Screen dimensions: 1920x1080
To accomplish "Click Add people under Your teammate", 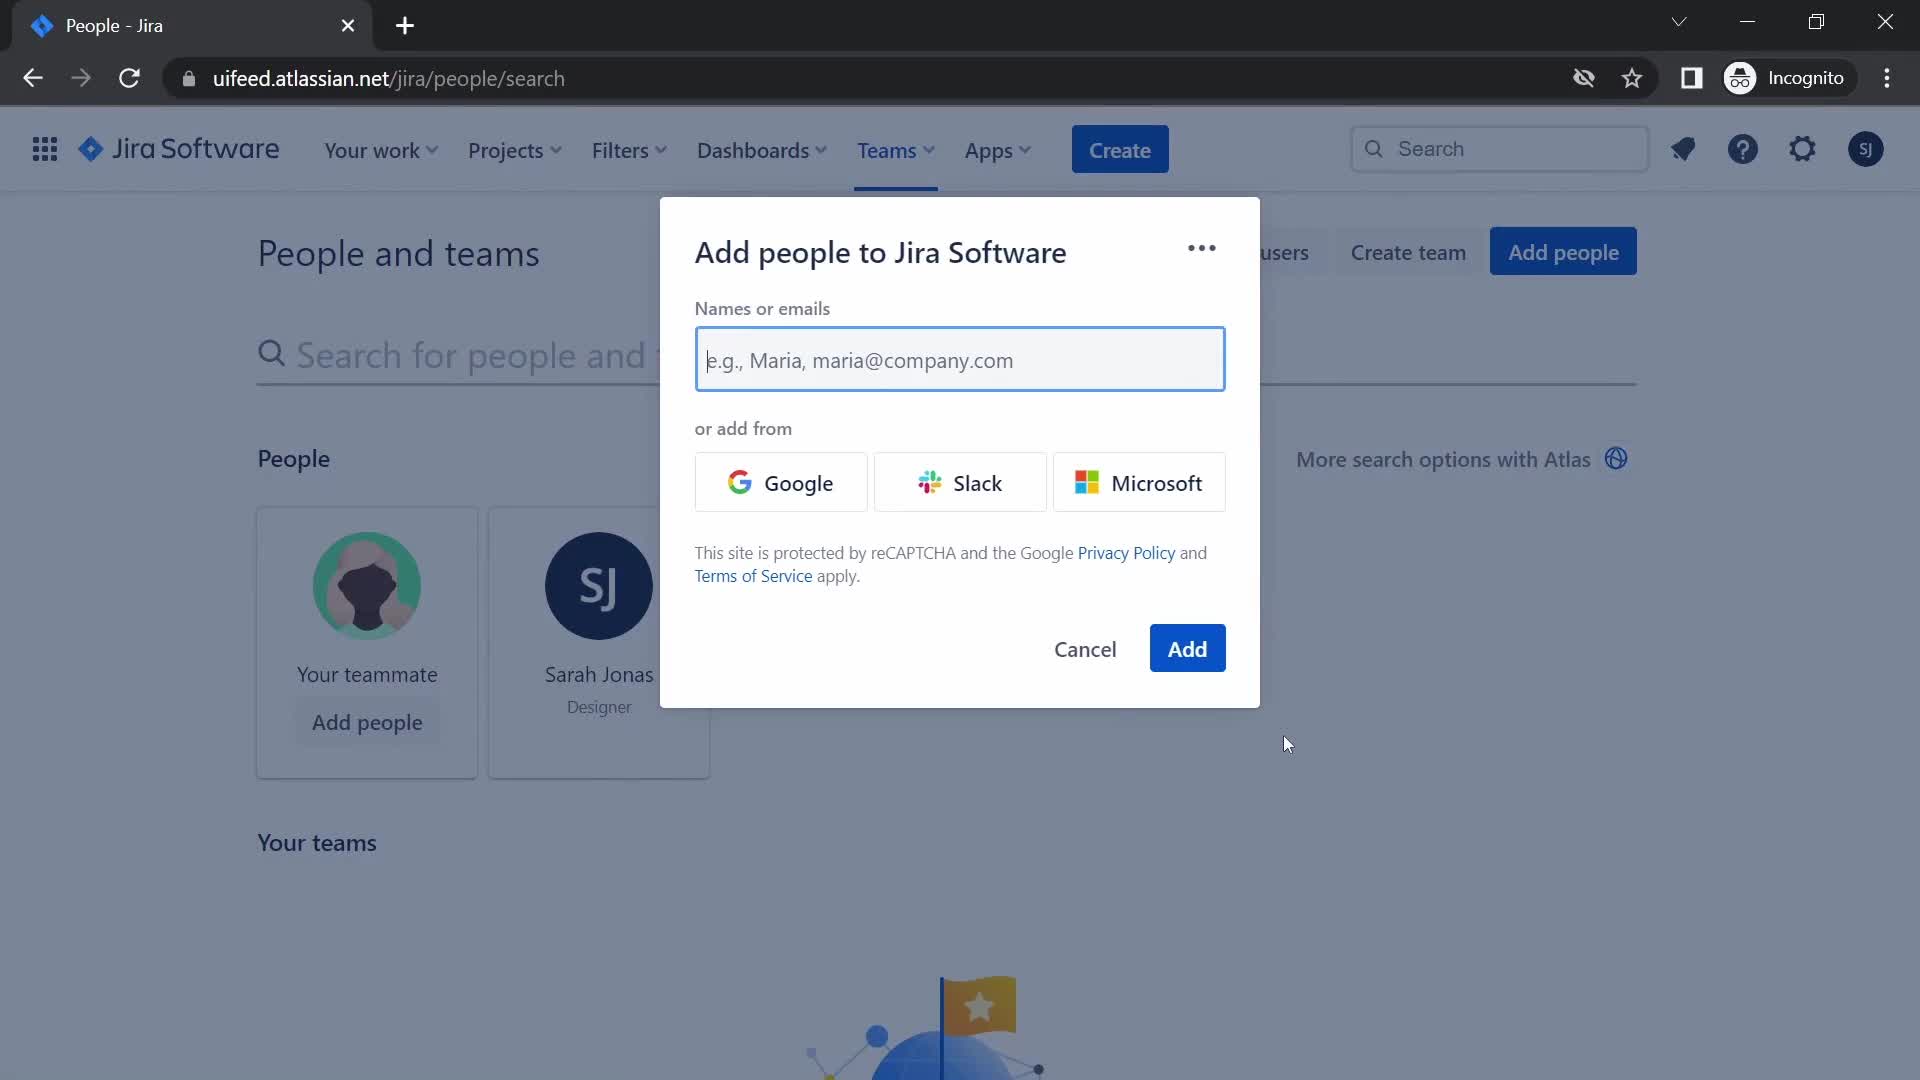I will (x=367, y=722).
